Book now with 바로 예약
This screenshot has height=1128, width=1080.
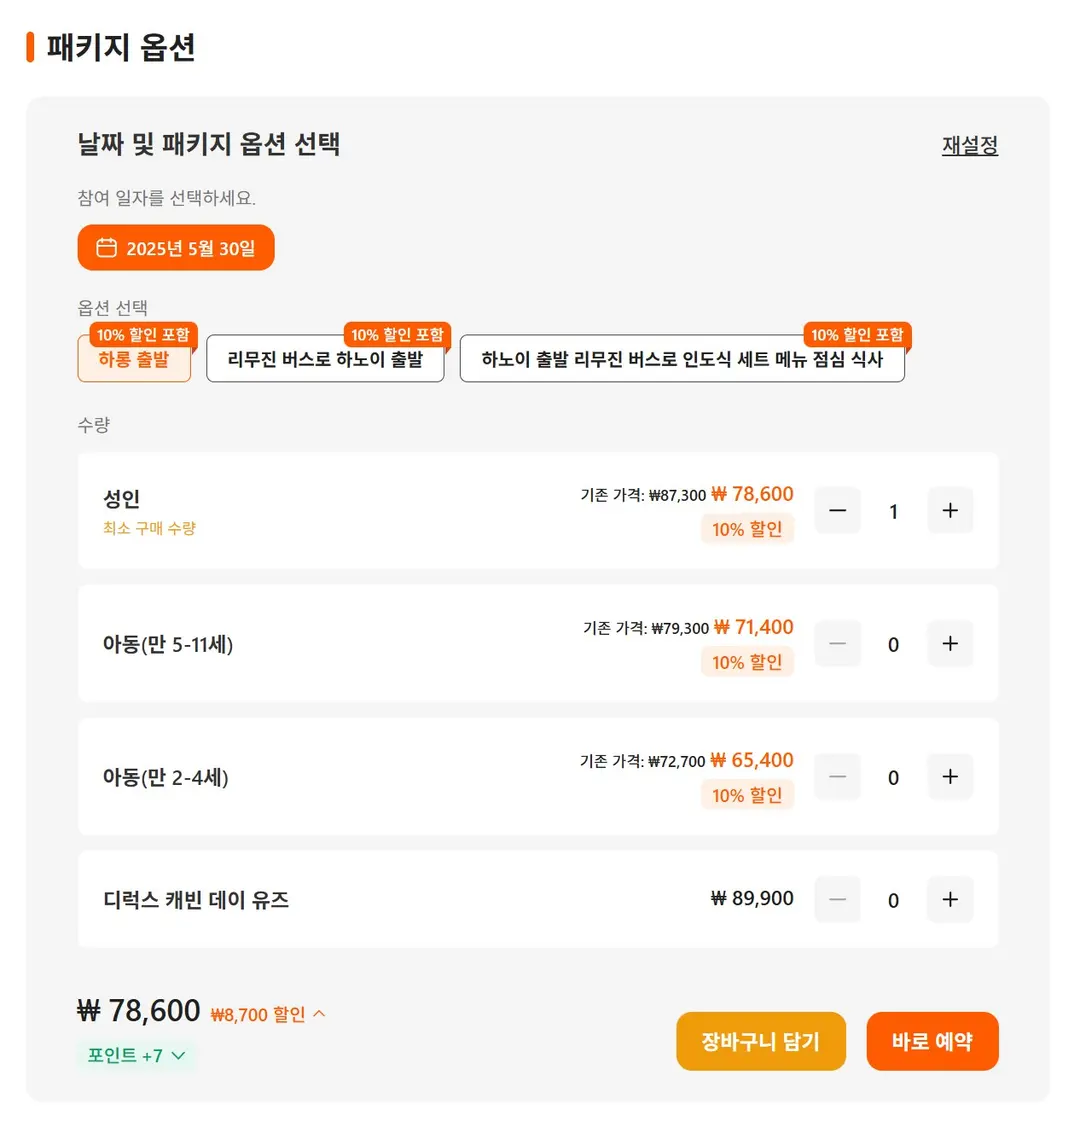coord(932,1041)
